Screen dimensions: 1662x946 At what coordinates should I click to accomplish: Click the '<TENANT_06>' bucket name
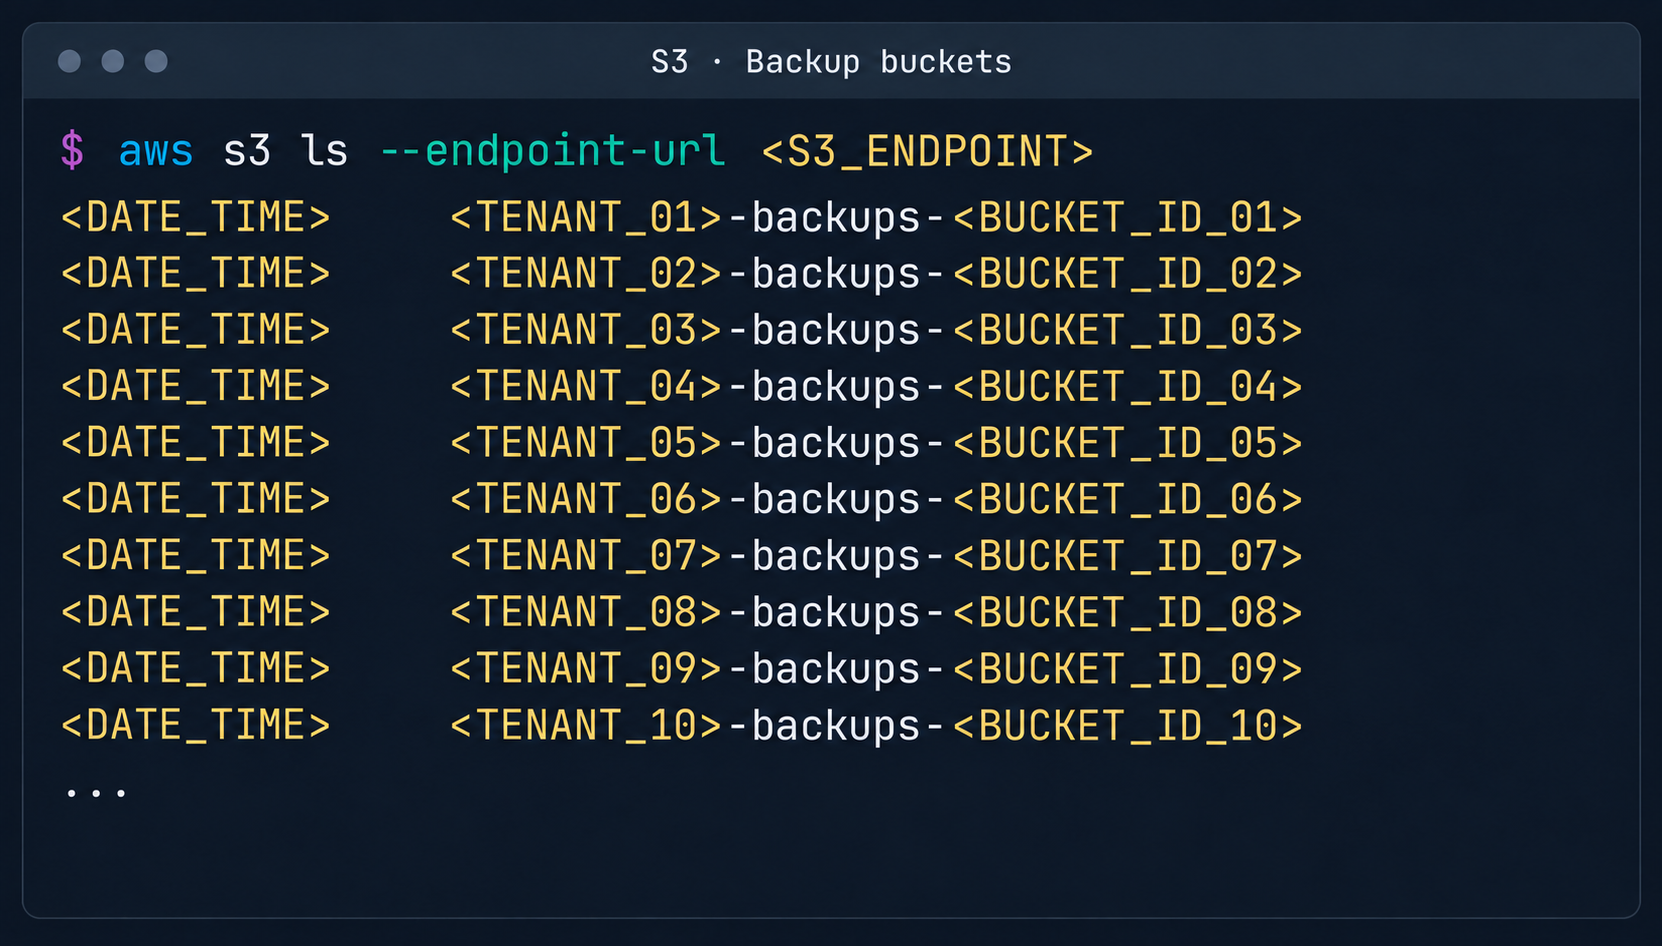coord(586,500)
